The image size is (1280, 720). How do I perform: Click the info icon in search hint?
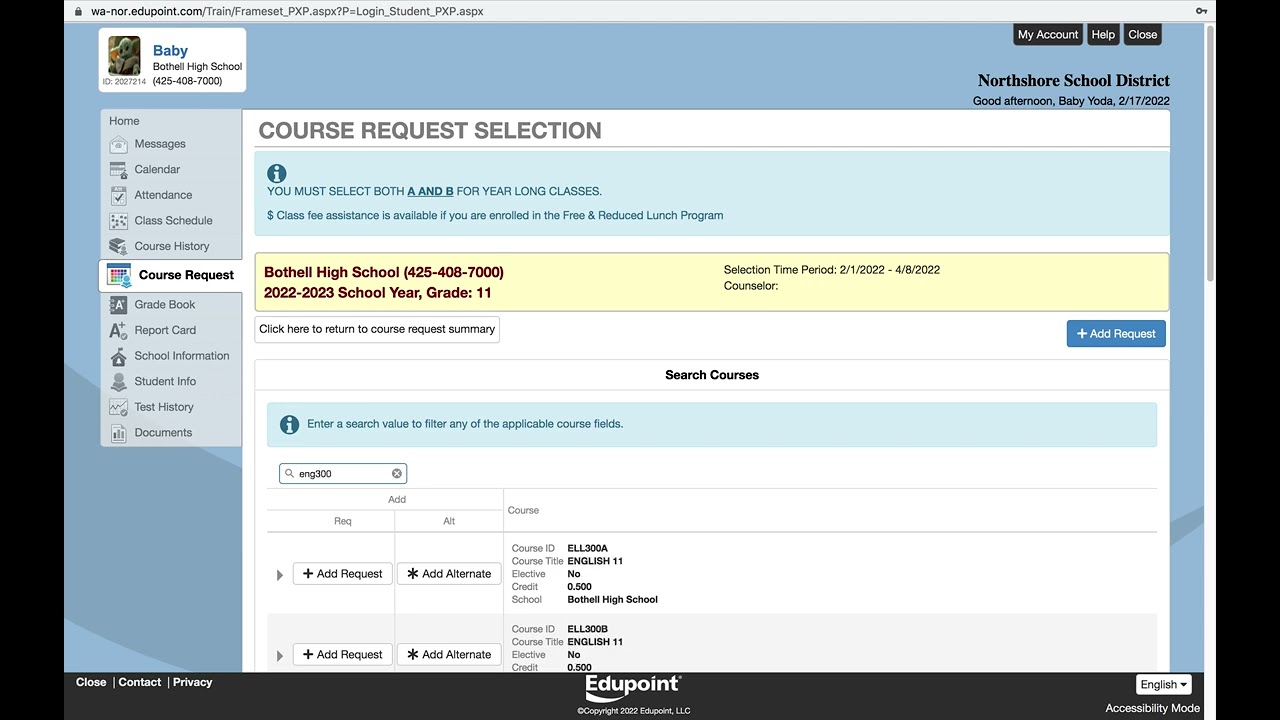click(290, 425)
